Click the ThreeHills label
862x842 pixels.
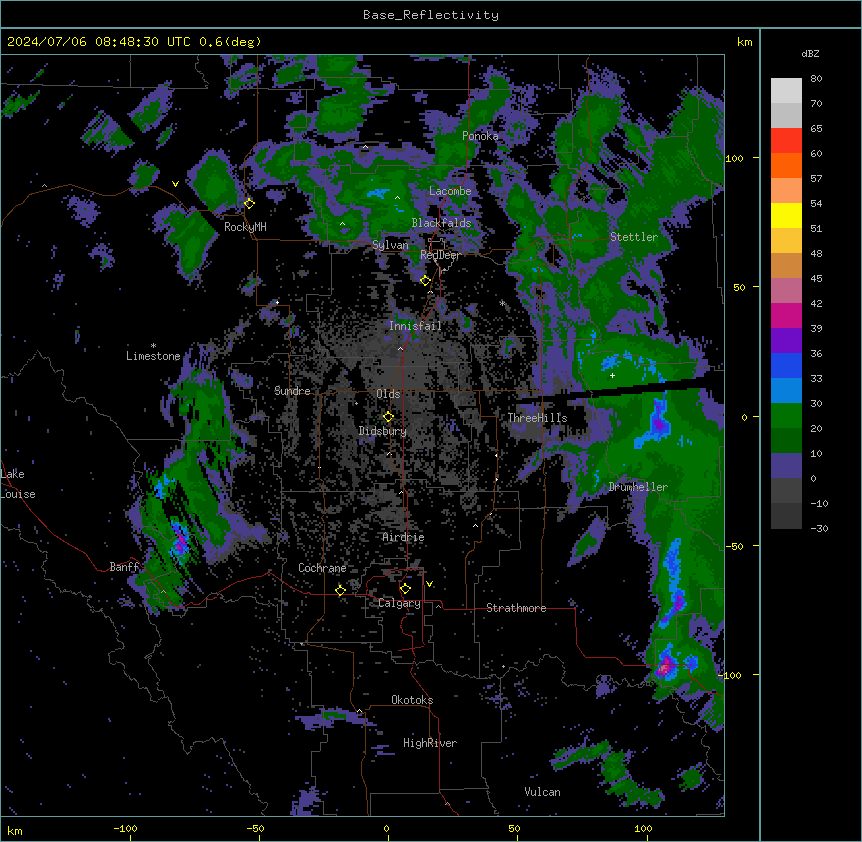pos(538,418)
